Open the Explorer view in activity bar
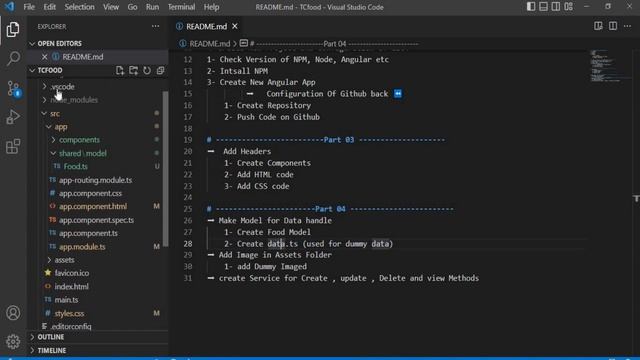 point(13,29)
